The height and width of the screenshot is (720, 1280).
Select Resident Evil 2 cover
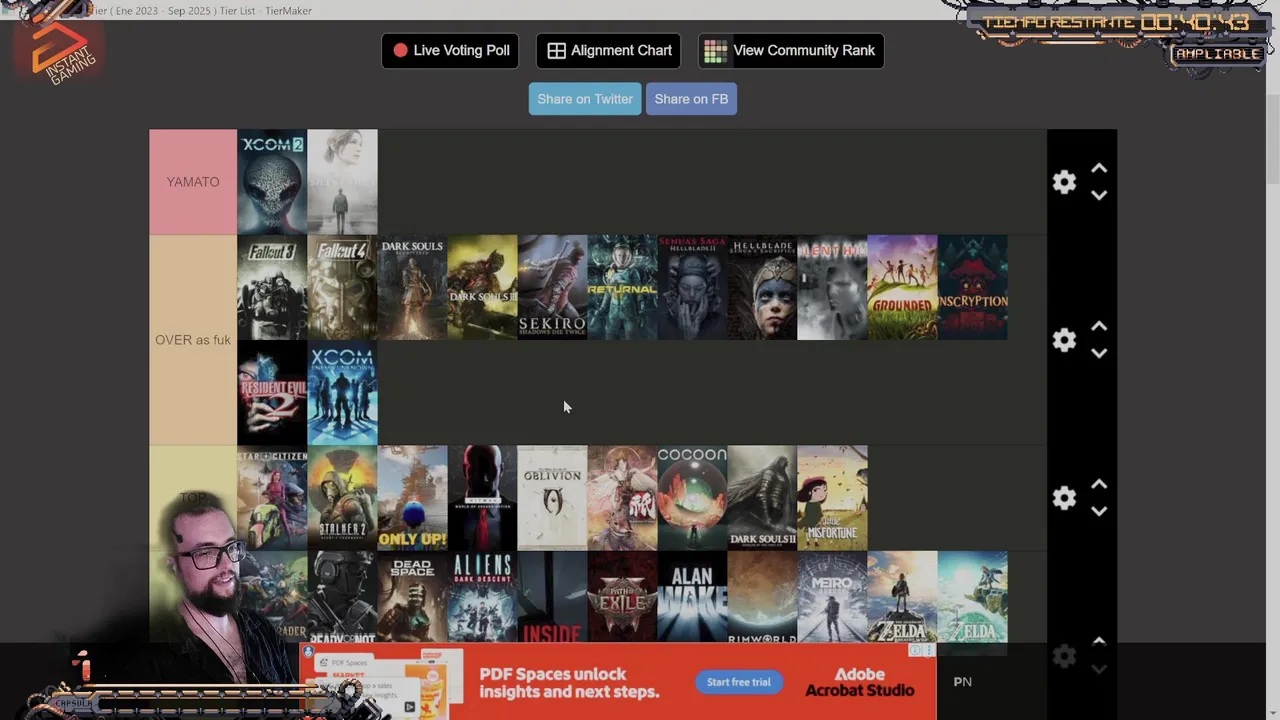(272, 393)
